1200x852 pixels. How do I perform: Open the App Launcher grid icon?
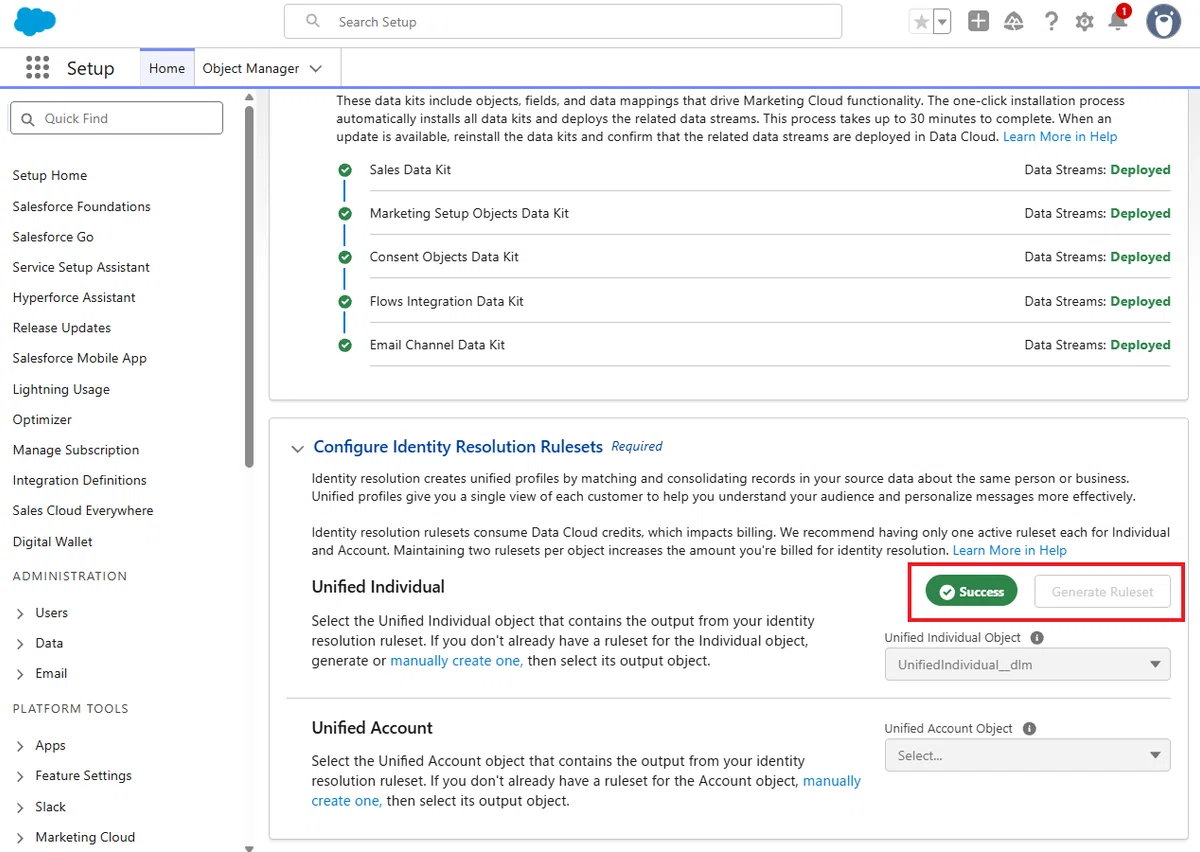[x=37, y=67]
